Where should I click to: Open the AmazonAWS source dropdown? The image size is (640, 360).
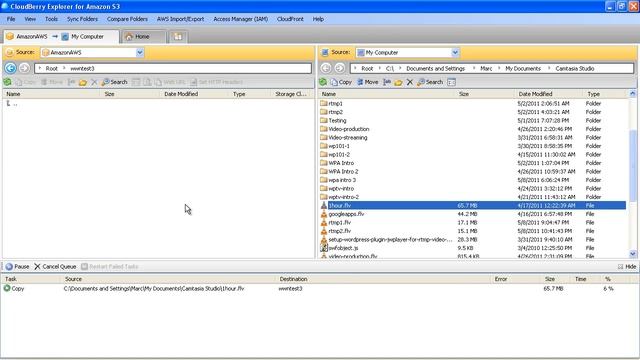pos(140,52)
